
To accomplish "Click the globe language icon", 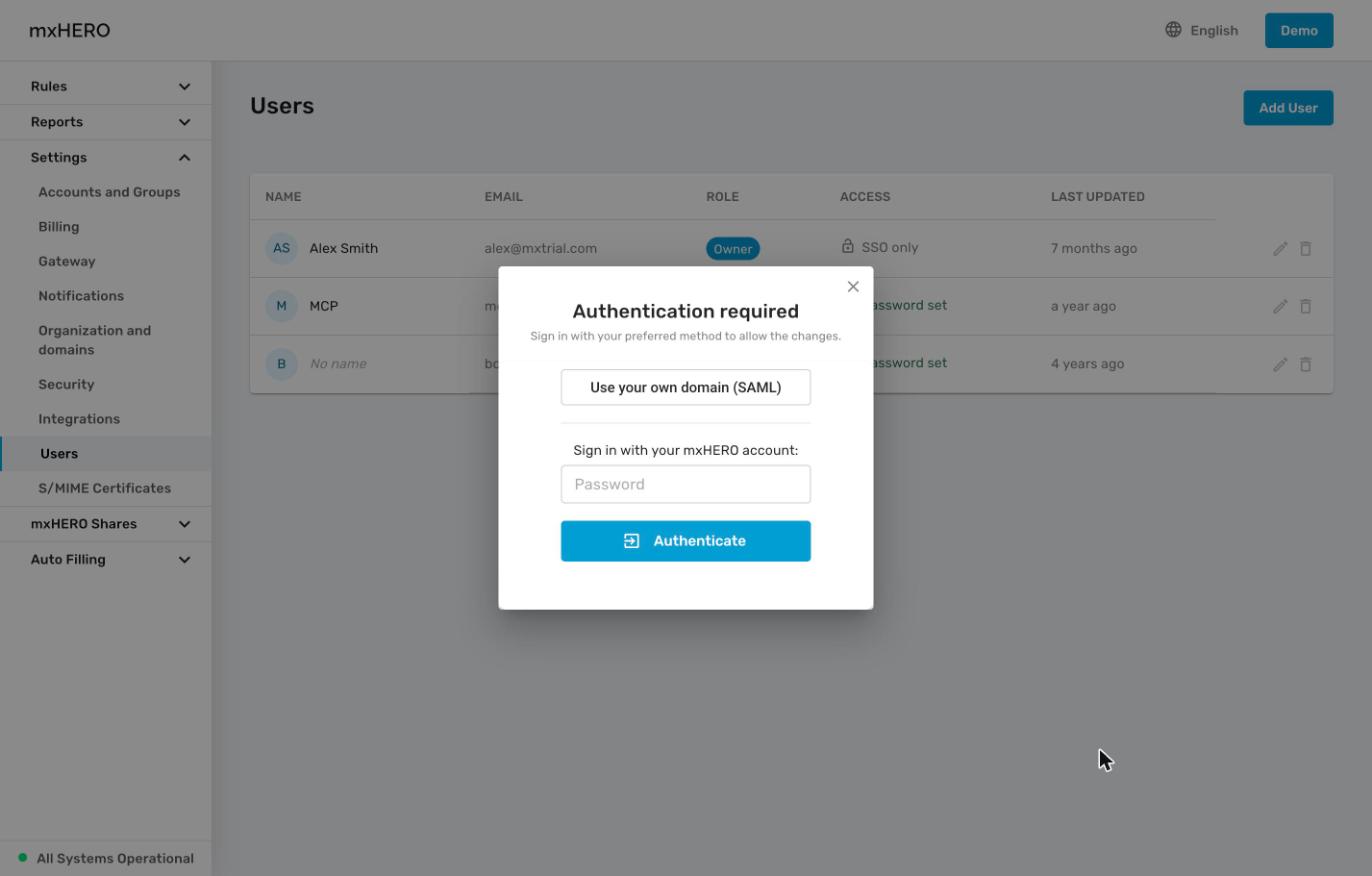I will (x=1173, y=30).
